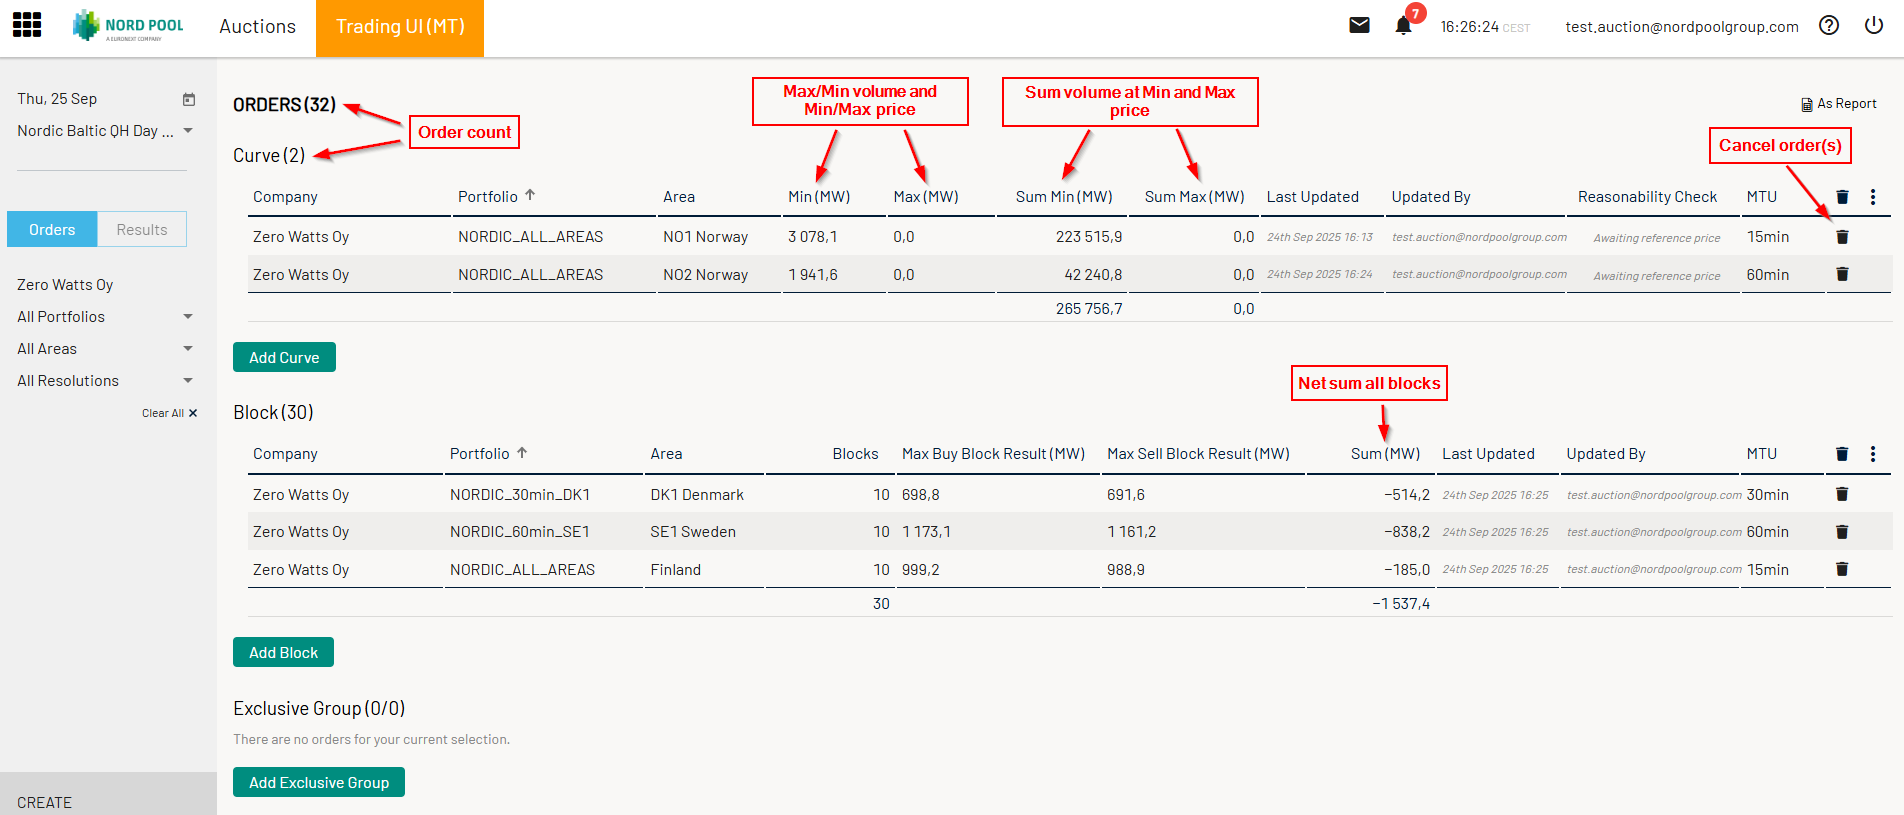Screen dimensions: 1904x815
Task: Switch to the Results tab
Action: coord(142,229)
